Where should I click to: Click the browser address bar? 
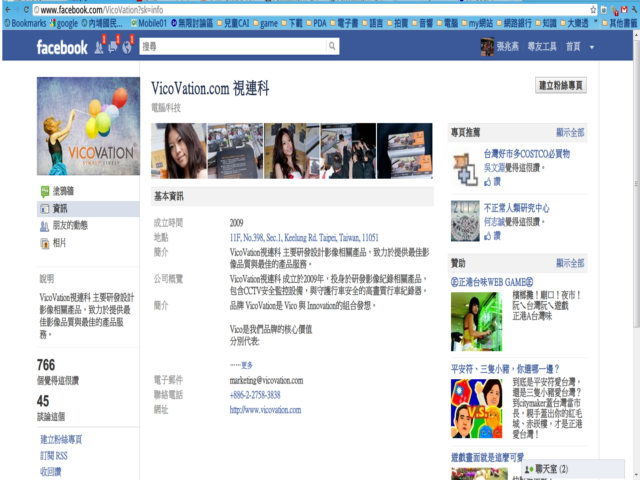310,10
